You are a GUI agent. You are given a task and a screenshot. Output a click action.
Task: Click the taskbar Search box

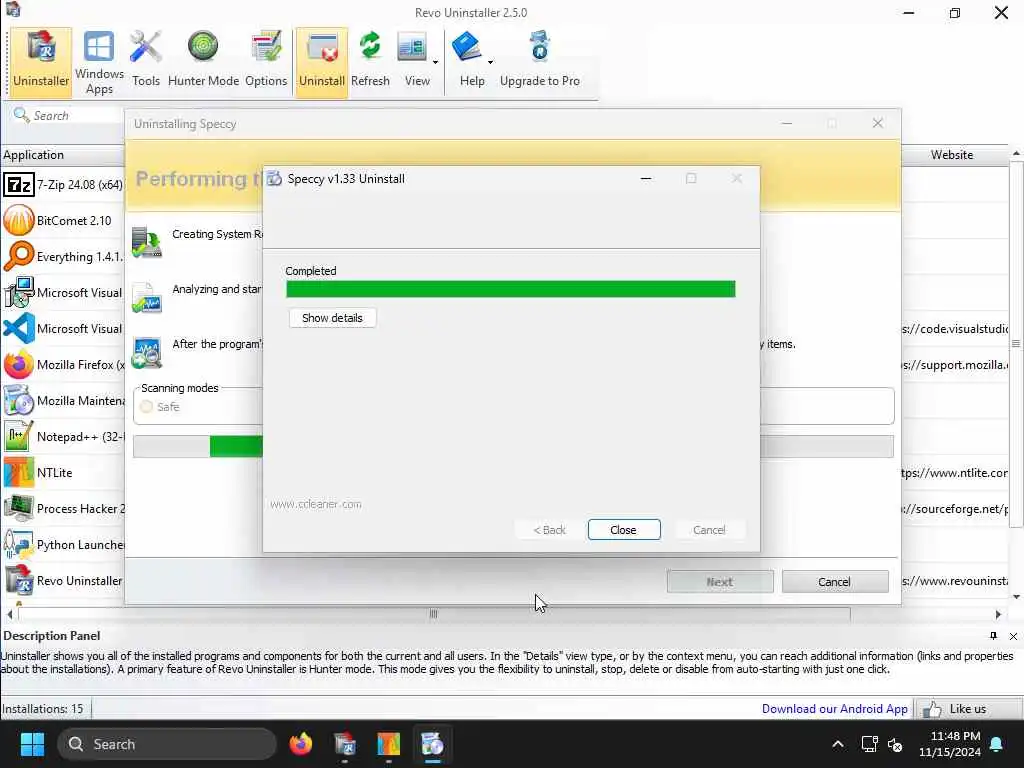coord(167,744)
